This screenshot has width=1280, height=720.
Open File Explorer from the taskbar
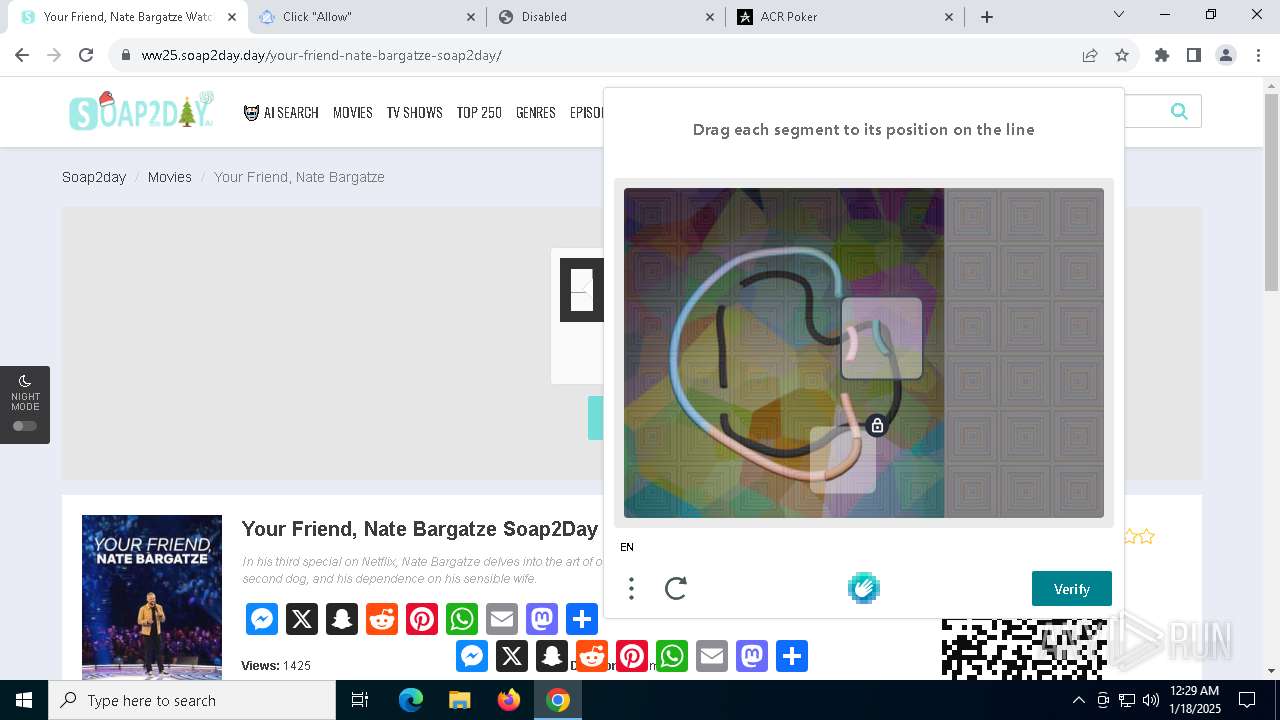click(460, 700)
